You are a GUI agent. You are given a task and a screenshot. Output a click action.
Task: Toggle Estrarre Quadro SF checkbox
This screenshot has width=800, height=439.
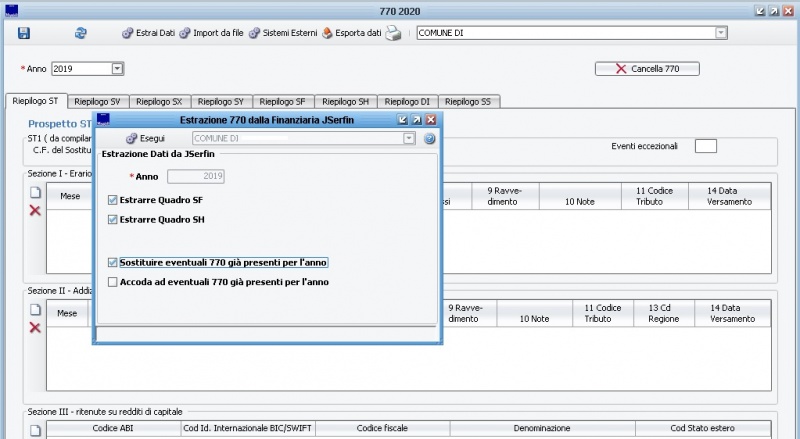point(113,200)
